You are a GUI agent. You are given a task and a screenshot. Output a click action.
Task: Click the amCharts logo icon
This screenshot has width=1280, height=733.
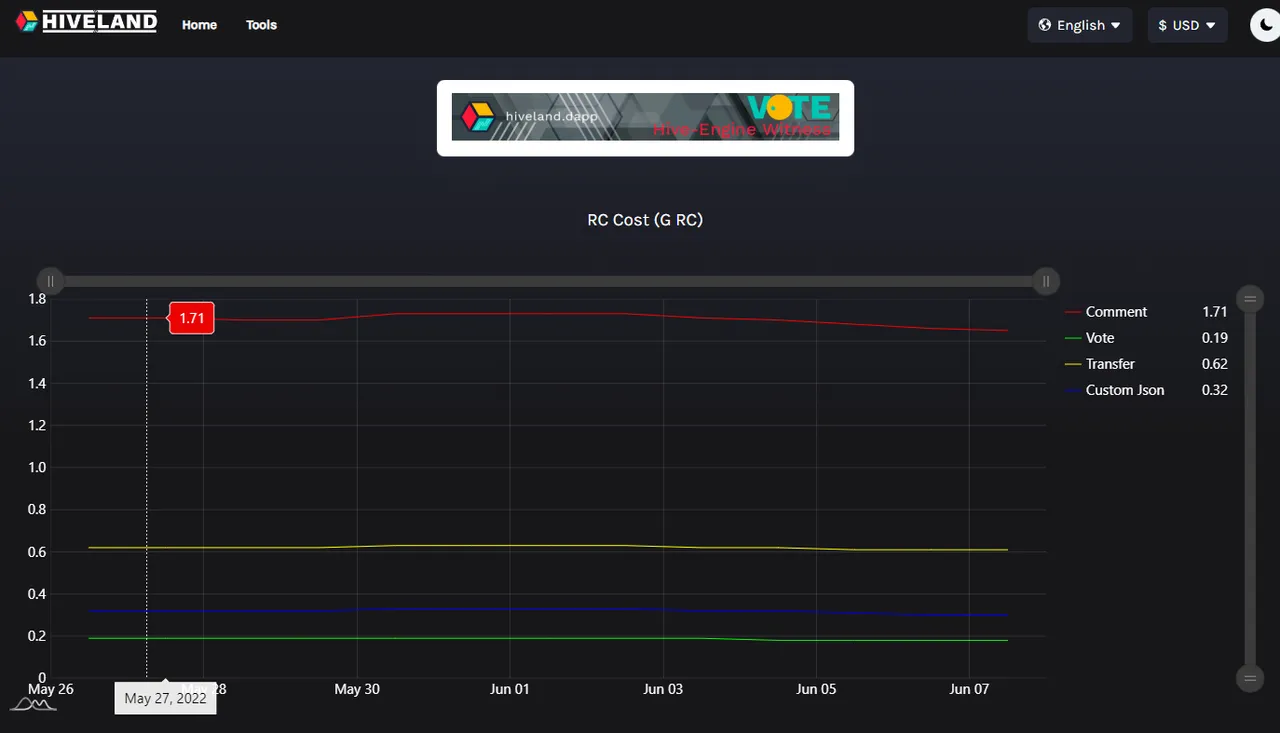point(33,705)
